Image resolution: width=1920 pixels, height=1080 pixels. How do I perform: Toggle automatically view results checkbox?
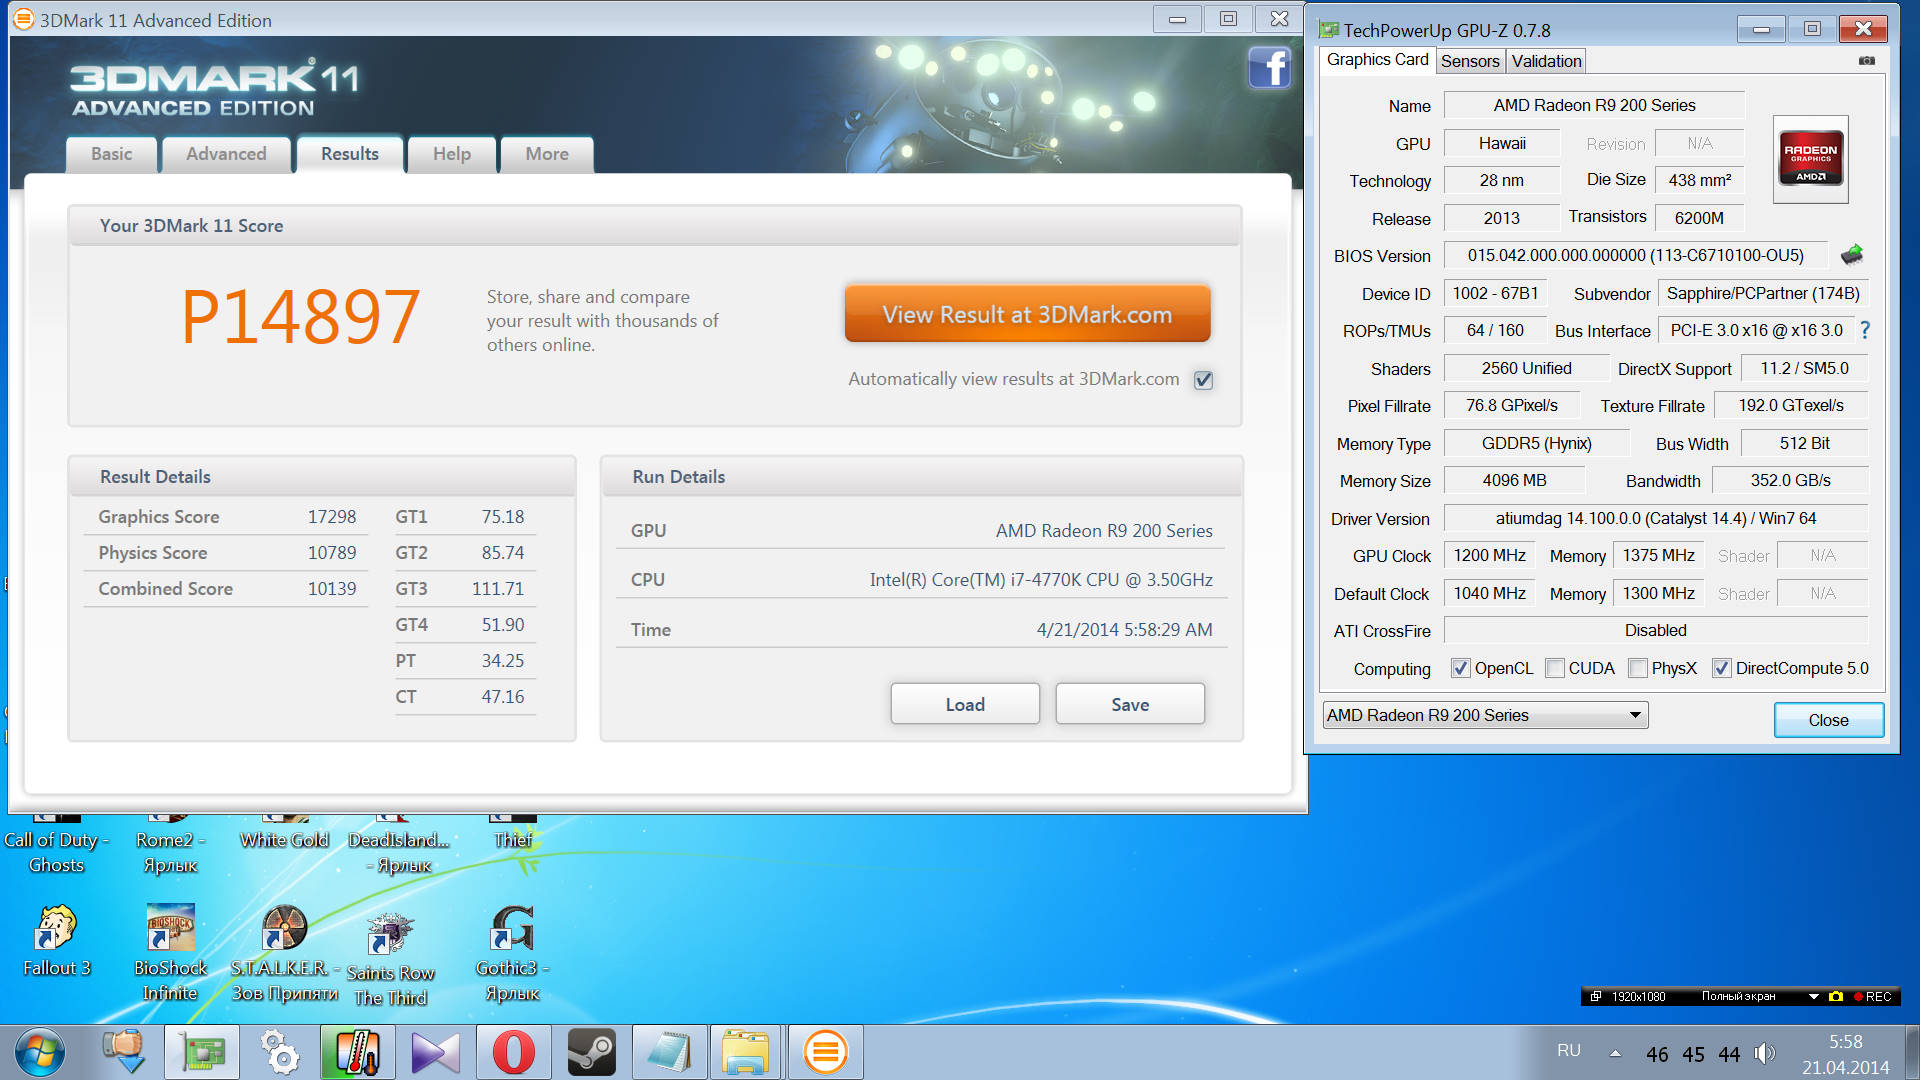click(x=1203, y=380)
